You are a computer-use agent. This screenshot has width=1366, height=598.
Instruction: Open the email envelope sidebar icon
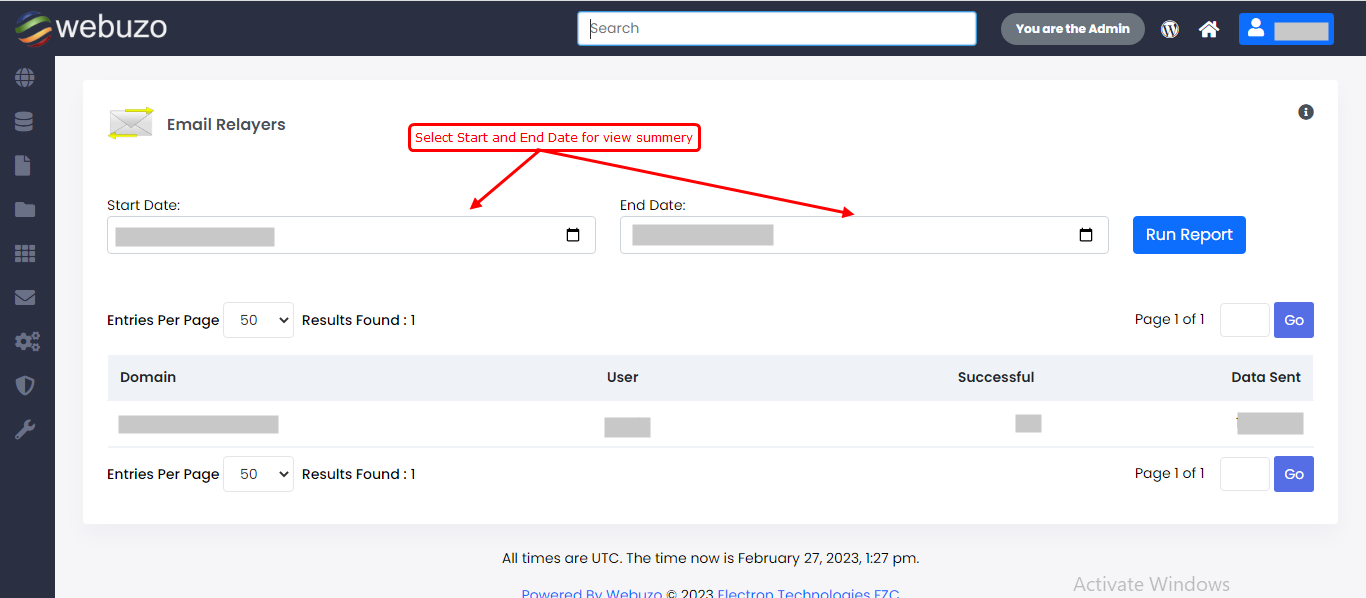click(x=25, y=298)
